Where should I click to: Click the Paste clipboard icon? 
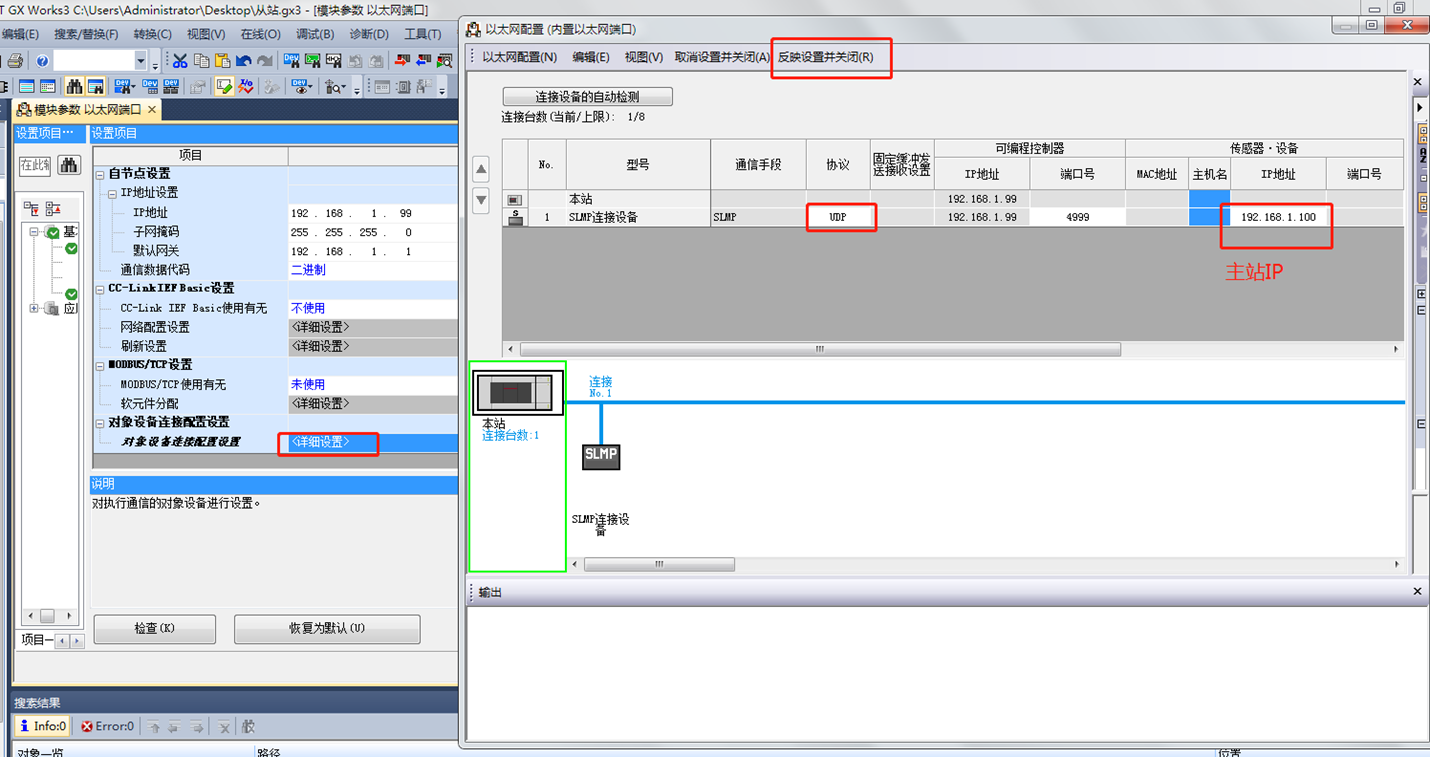[x=222, y=61]
